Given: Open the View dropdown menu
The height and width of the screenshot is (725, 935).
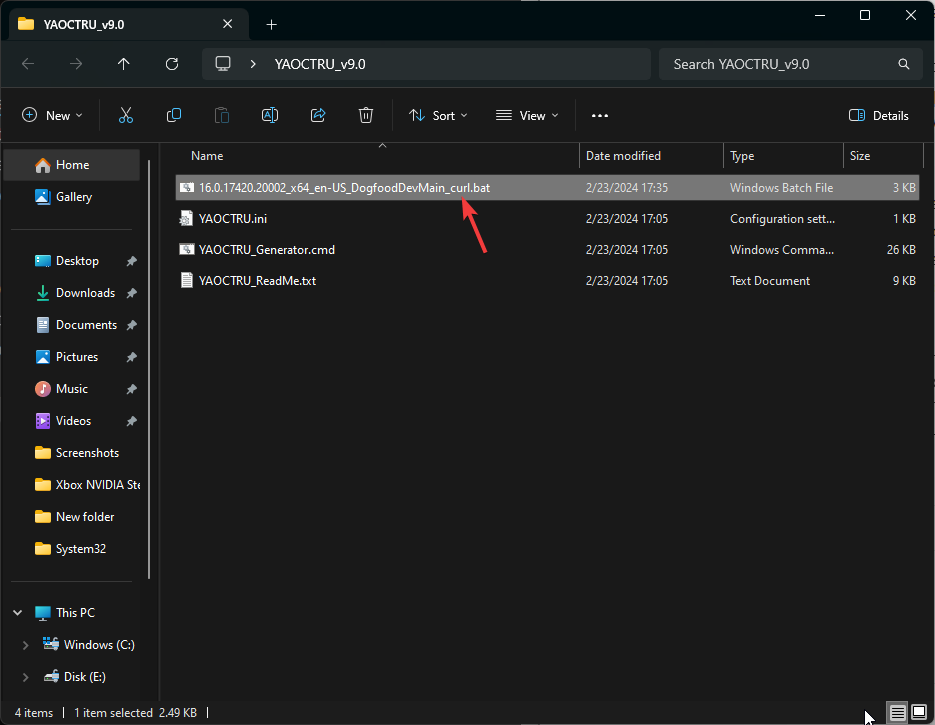Looking at the screenshot, I should tap(527, 115).
